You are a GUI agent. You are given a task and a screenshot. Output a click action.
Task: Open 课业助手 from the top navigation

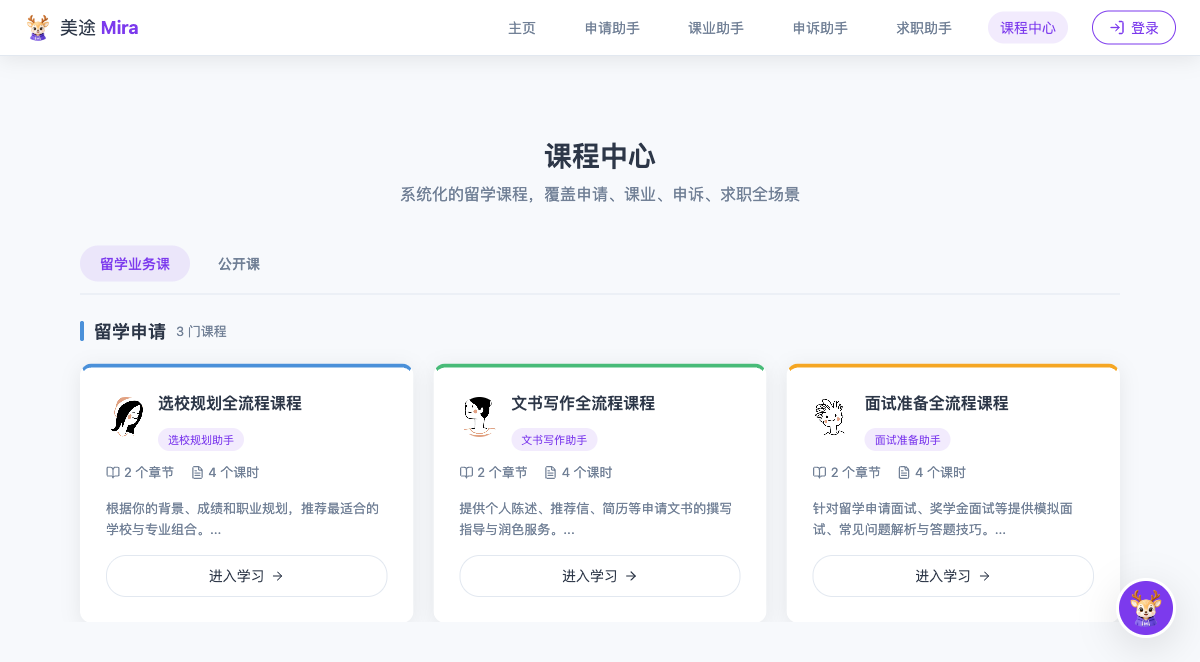(x=716, y=28)
